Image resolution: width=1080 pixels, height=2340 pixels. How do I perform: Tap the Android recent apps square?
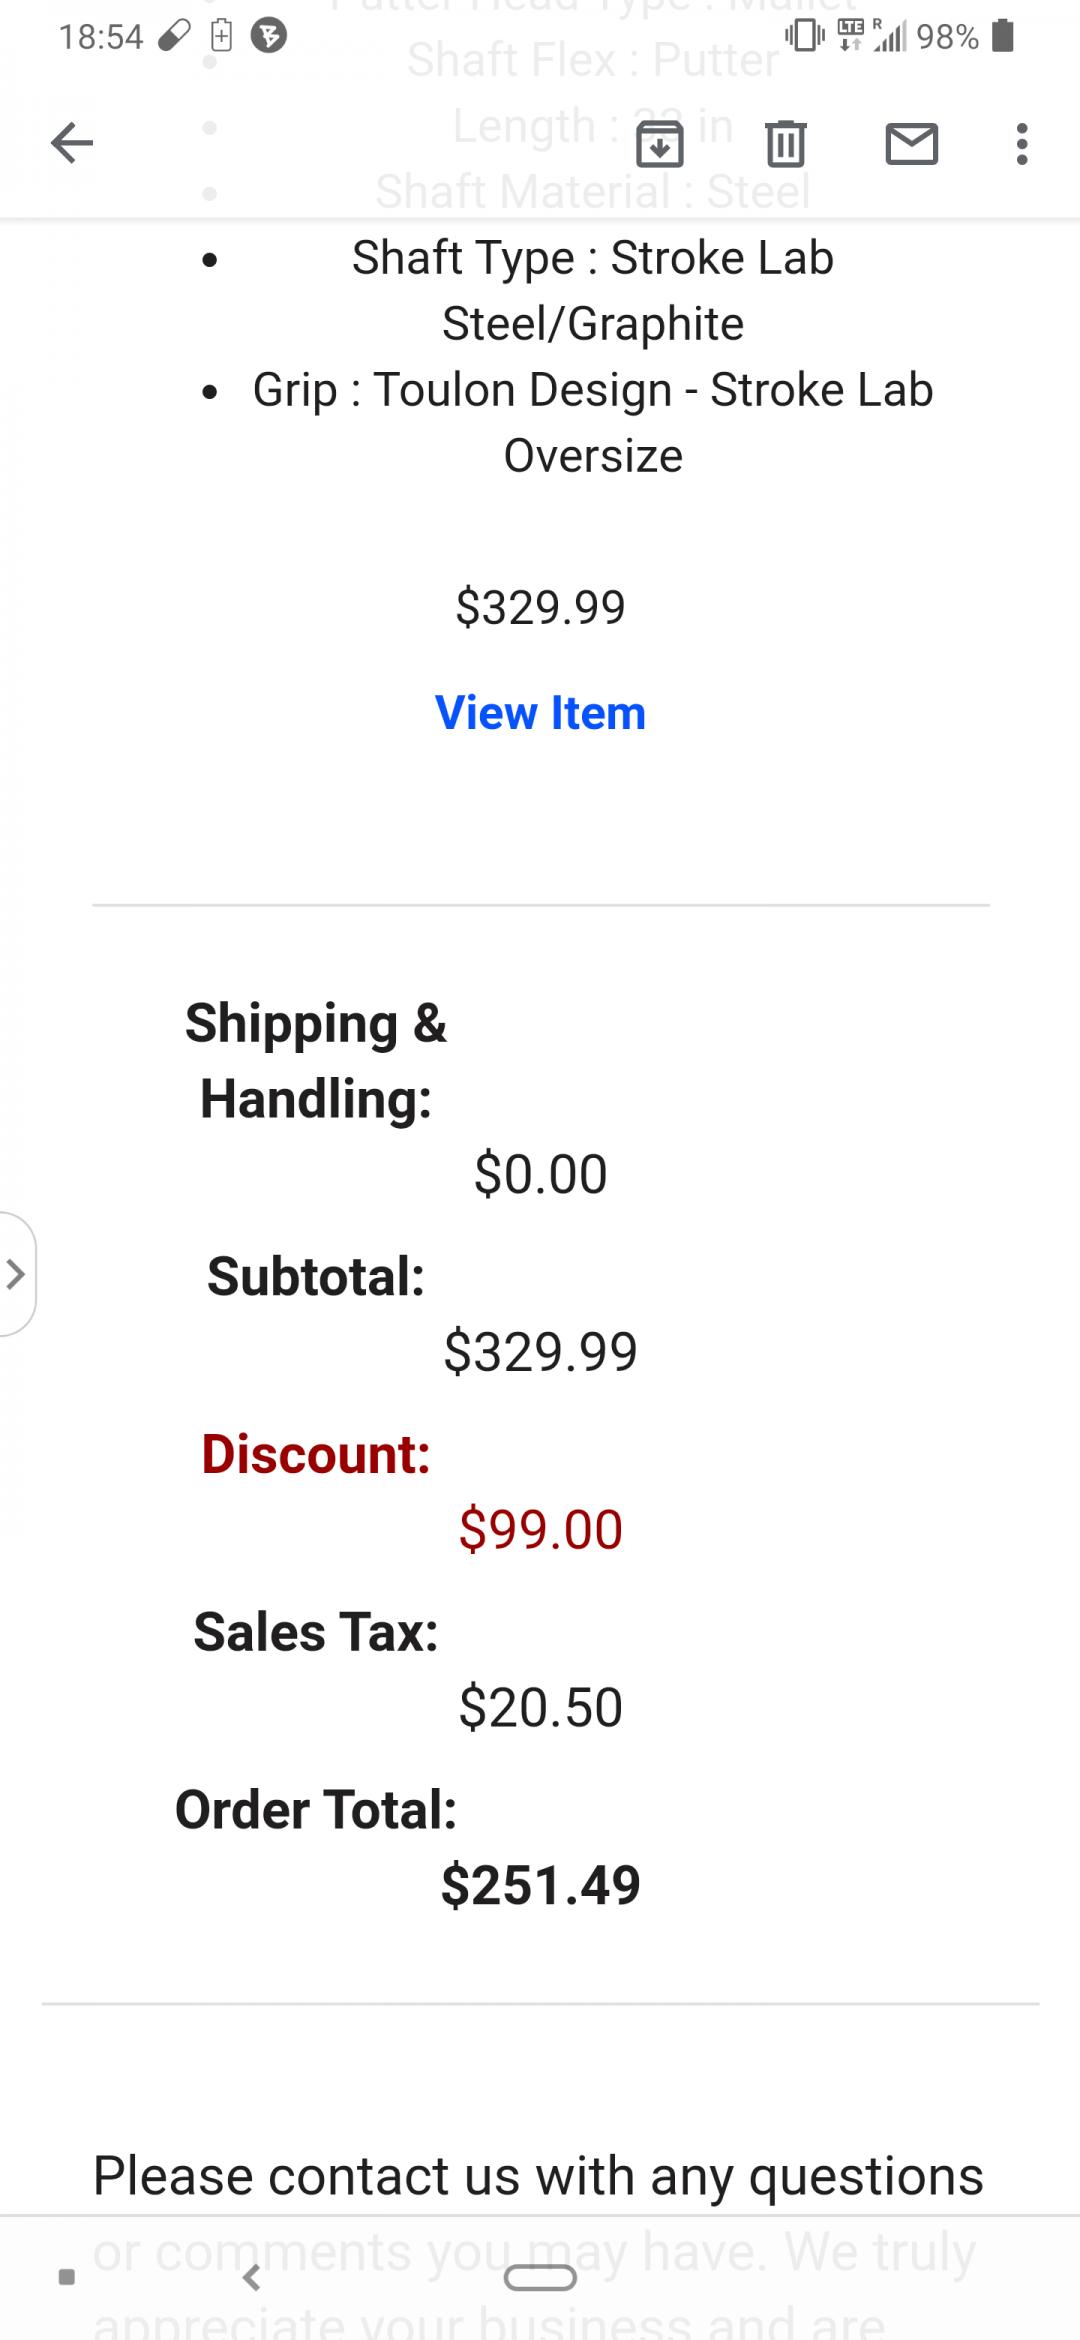pos(67,2277)
